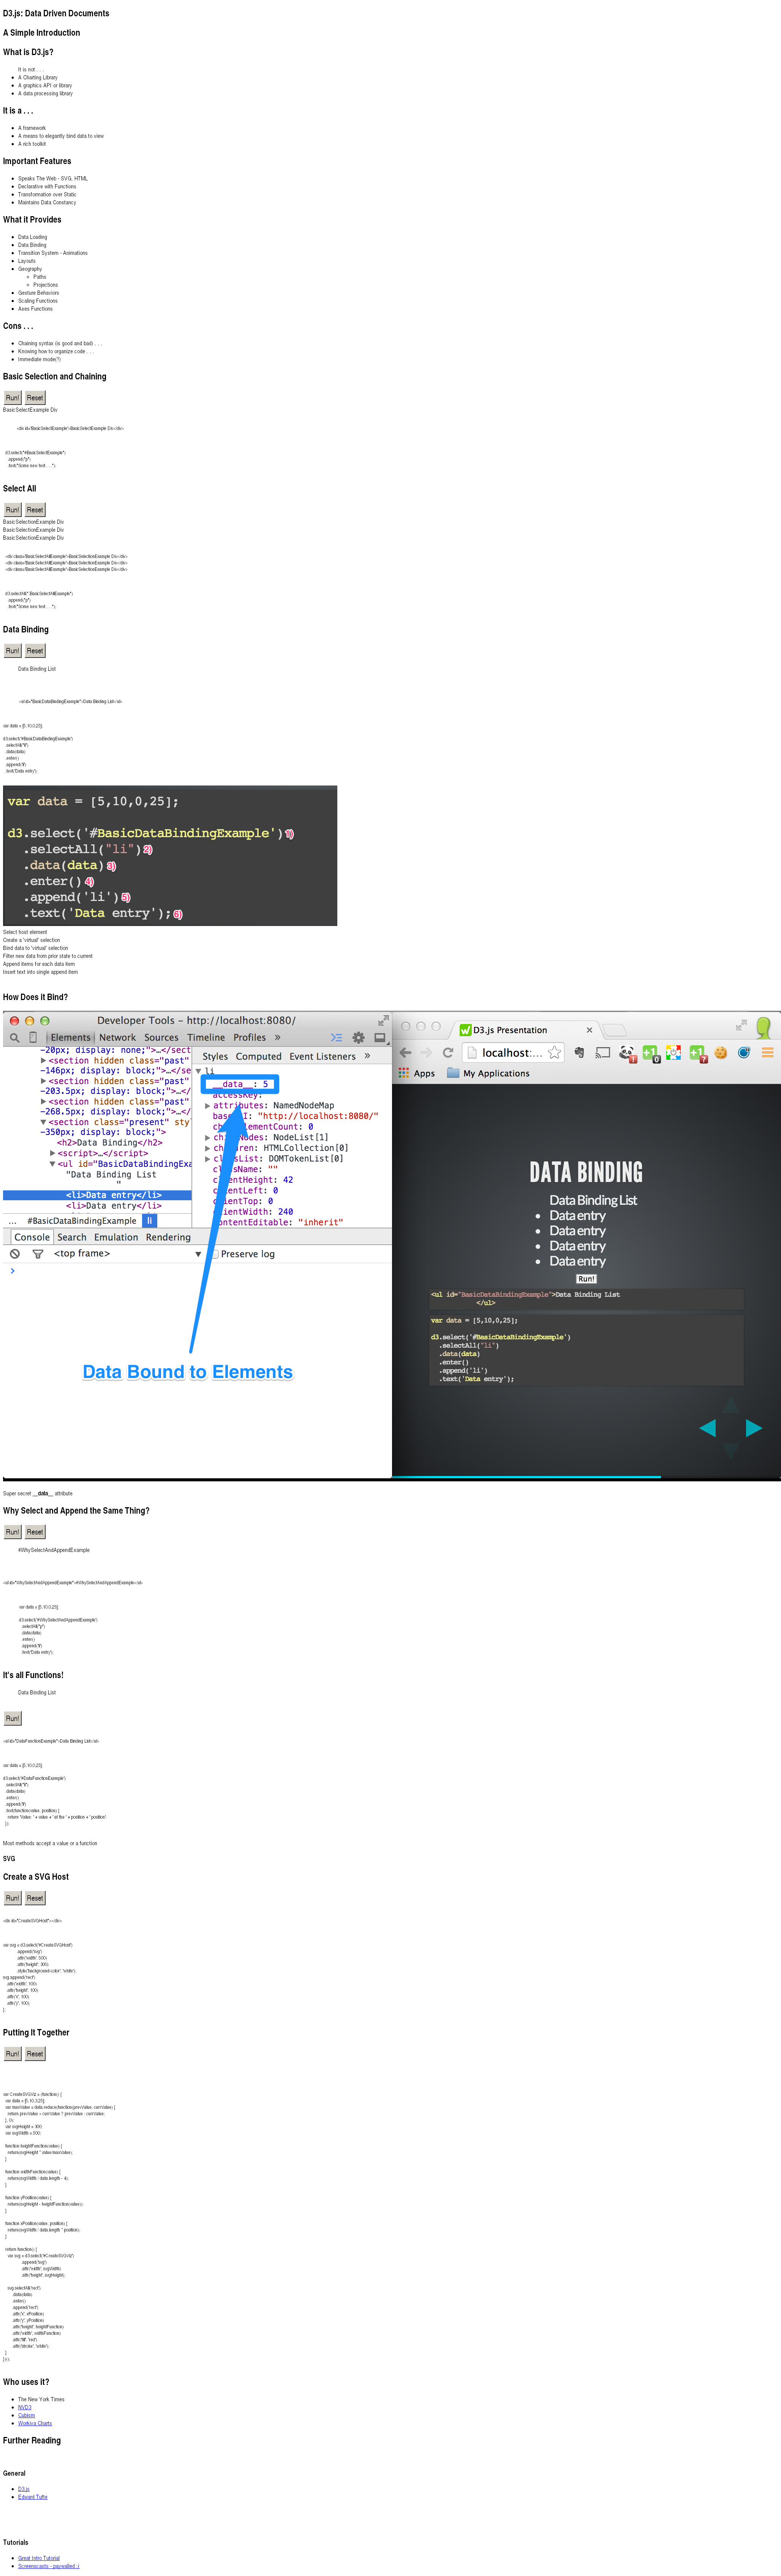Open the Apps grid in bookmarks bar

pyautogui.click(x=417, y=1073)
